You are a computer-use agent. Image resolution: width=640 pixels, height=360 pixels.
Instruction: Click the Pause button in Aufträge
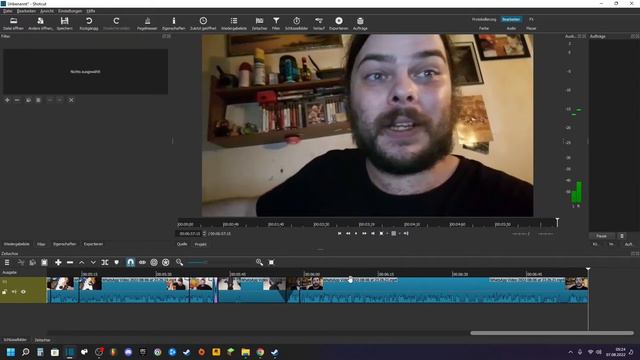pos(602,236)
